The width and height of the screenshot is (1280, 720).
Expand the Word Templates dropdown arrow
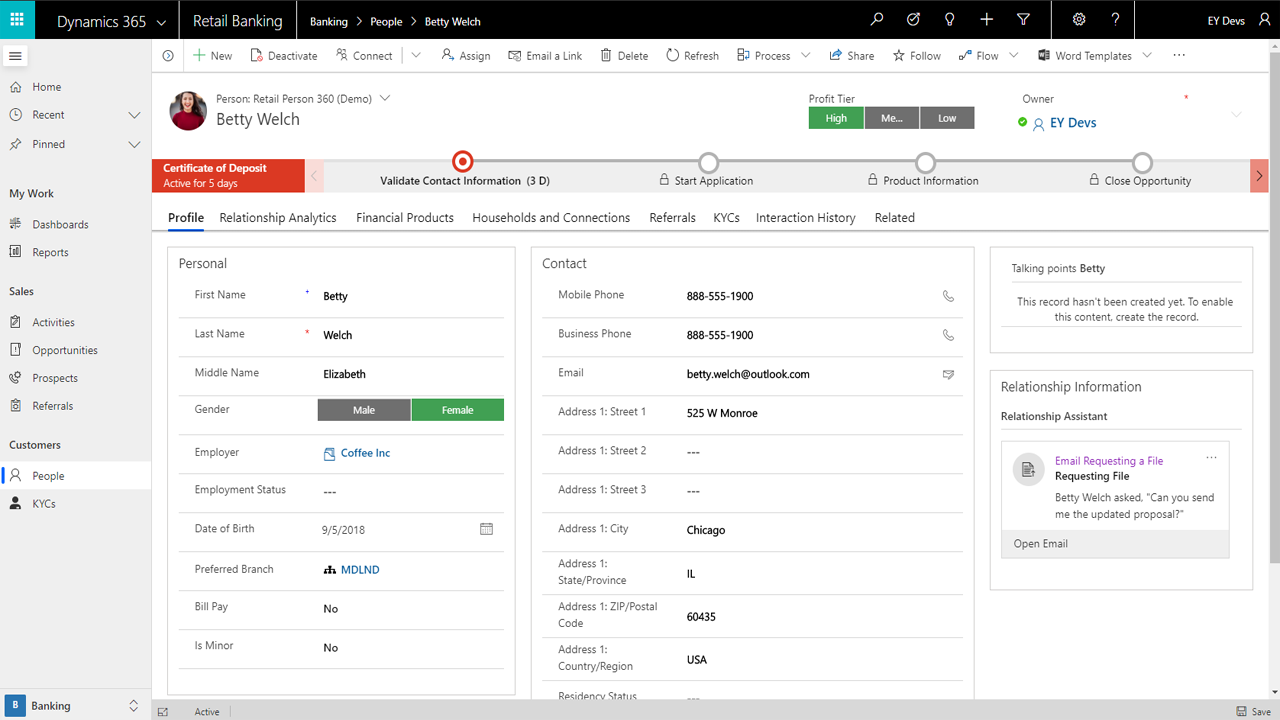[x=1147, y=56]
